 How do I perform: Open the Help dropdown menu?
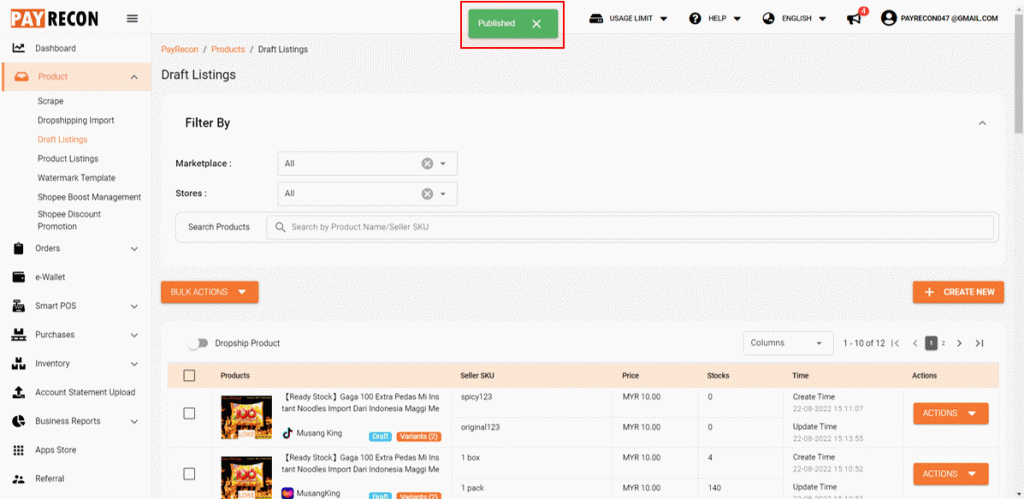point(714,18)
